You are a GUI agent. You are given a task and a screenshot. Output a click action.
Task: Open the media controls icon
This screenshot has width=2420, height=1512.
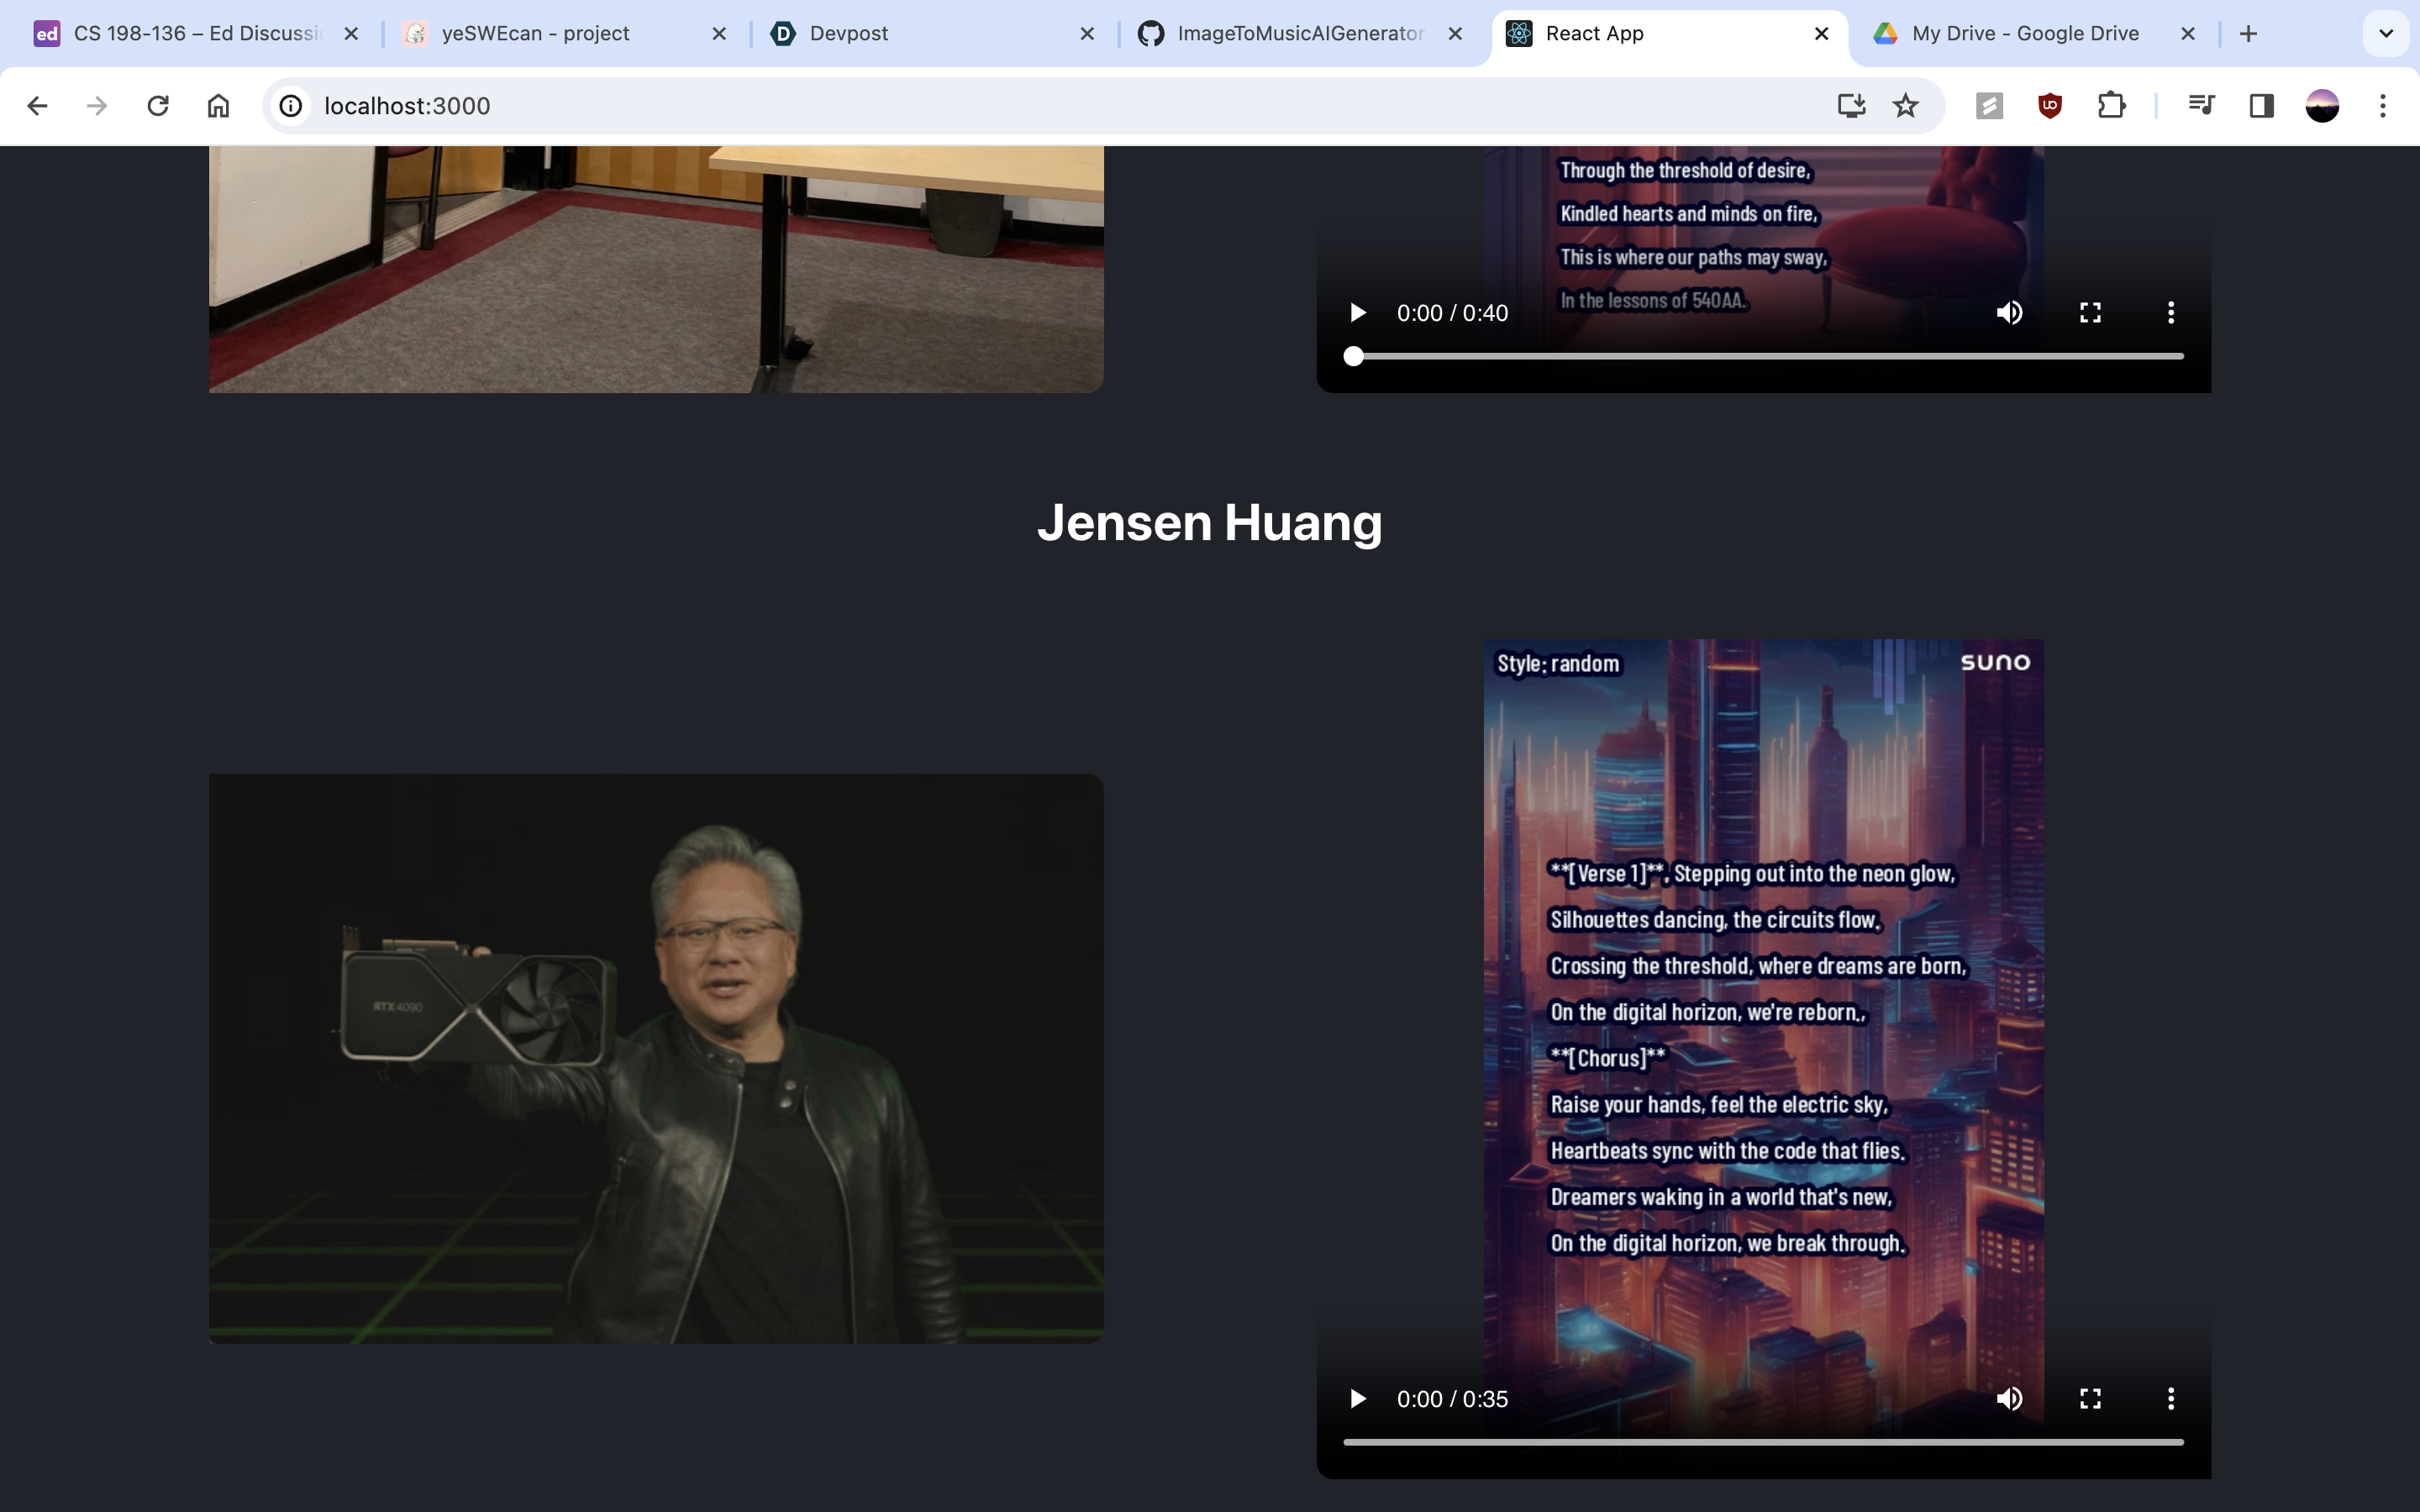pos(2201,106)
